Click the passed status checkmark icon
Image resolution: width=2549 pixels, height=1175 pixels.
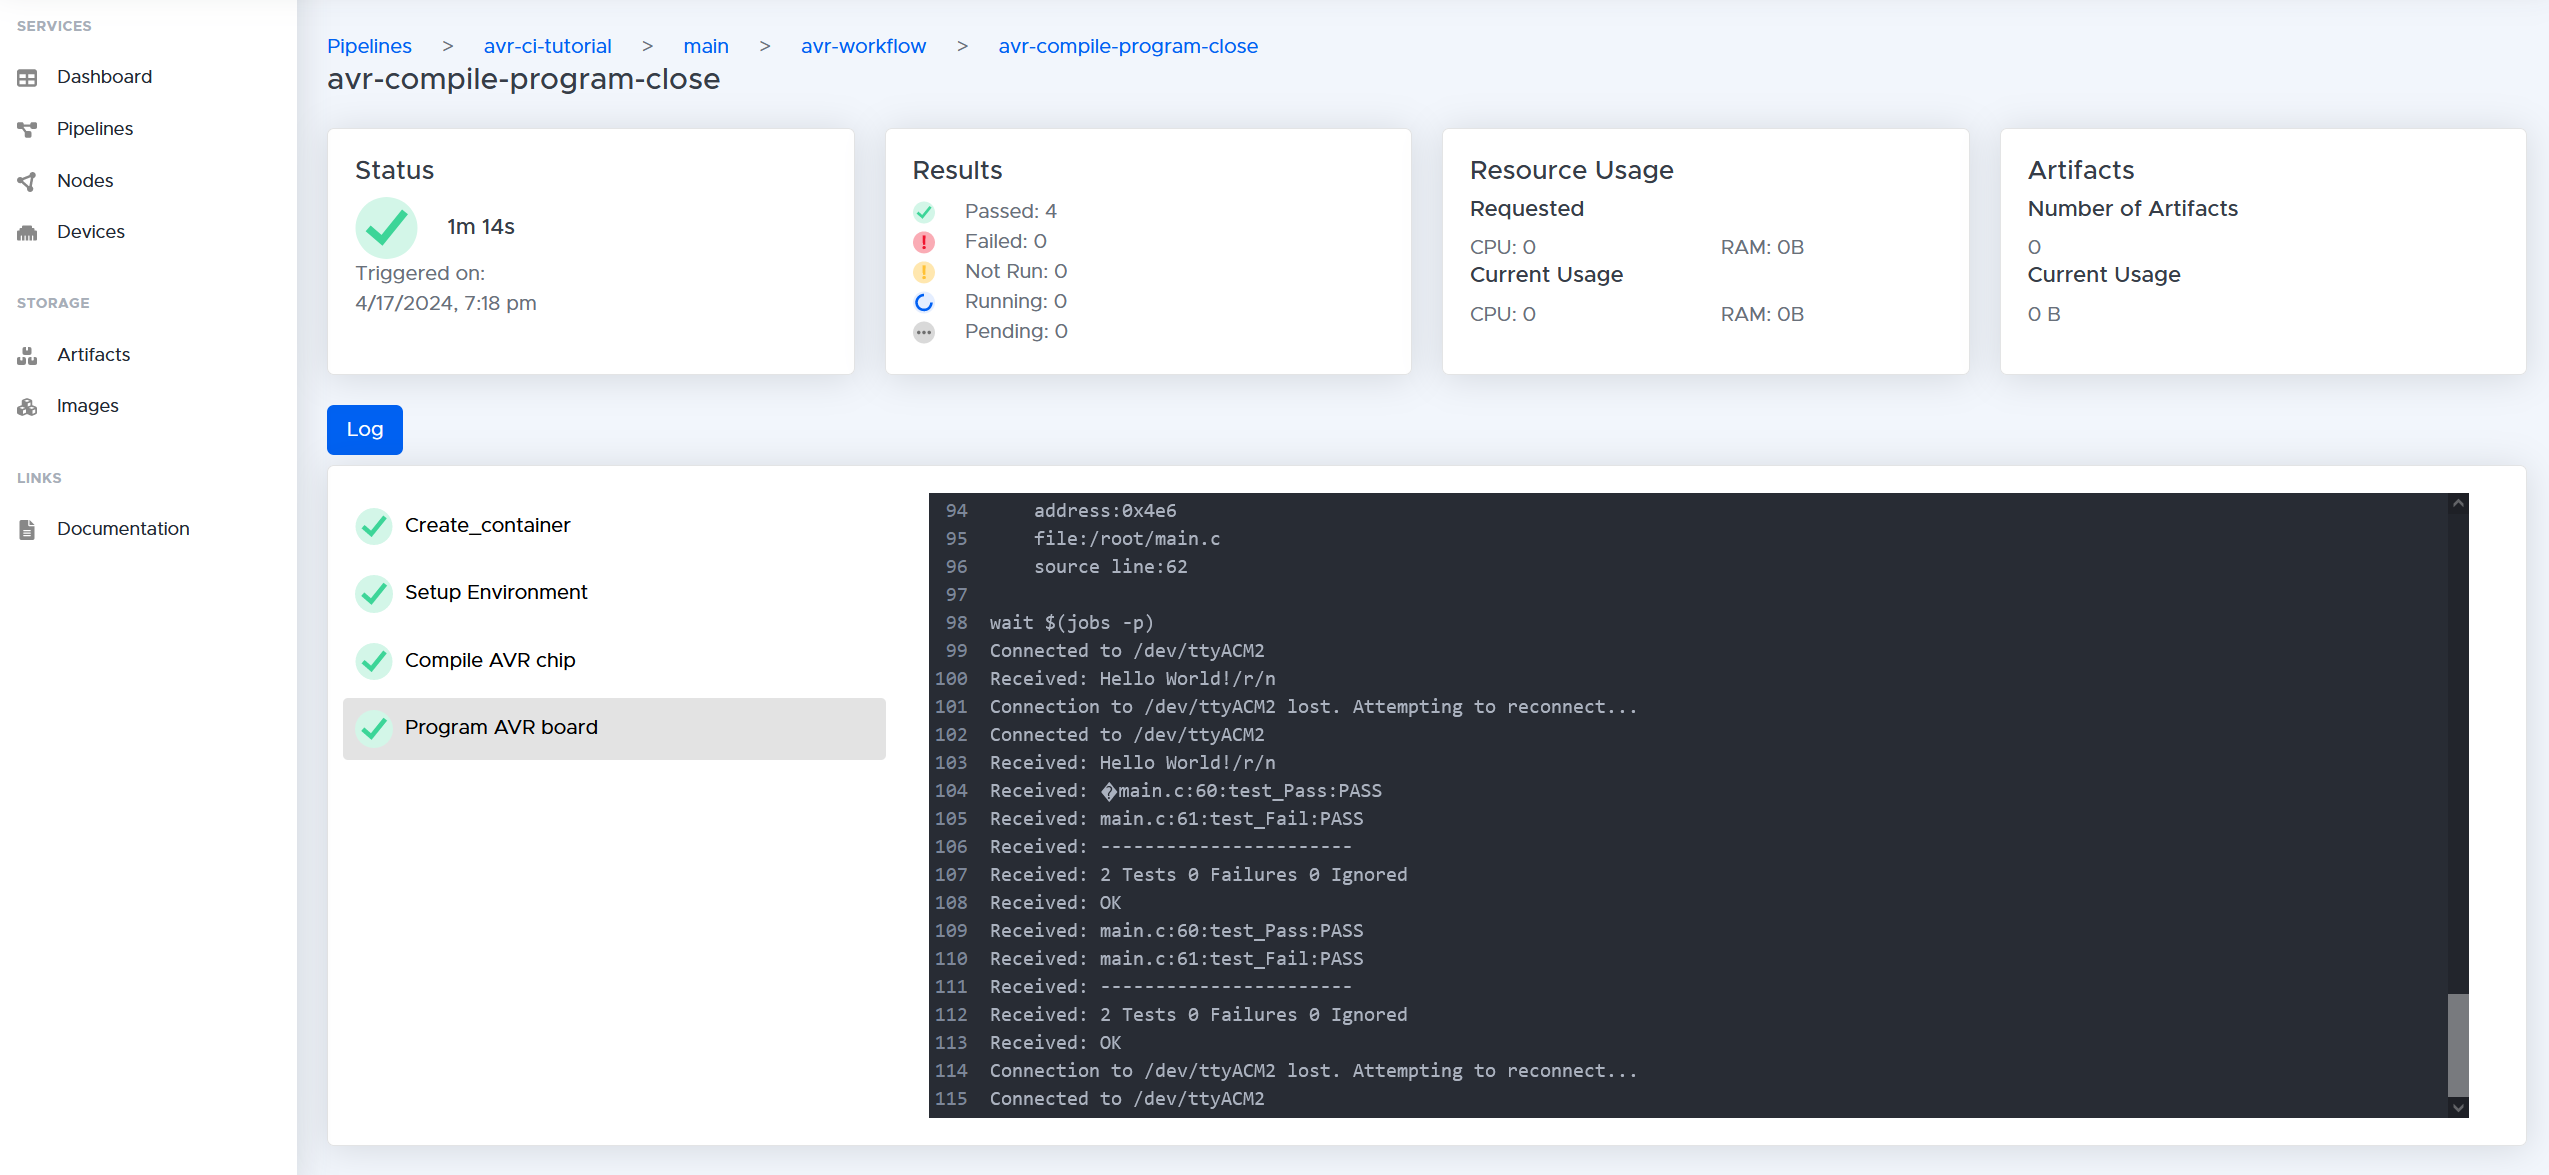(923, 211)
